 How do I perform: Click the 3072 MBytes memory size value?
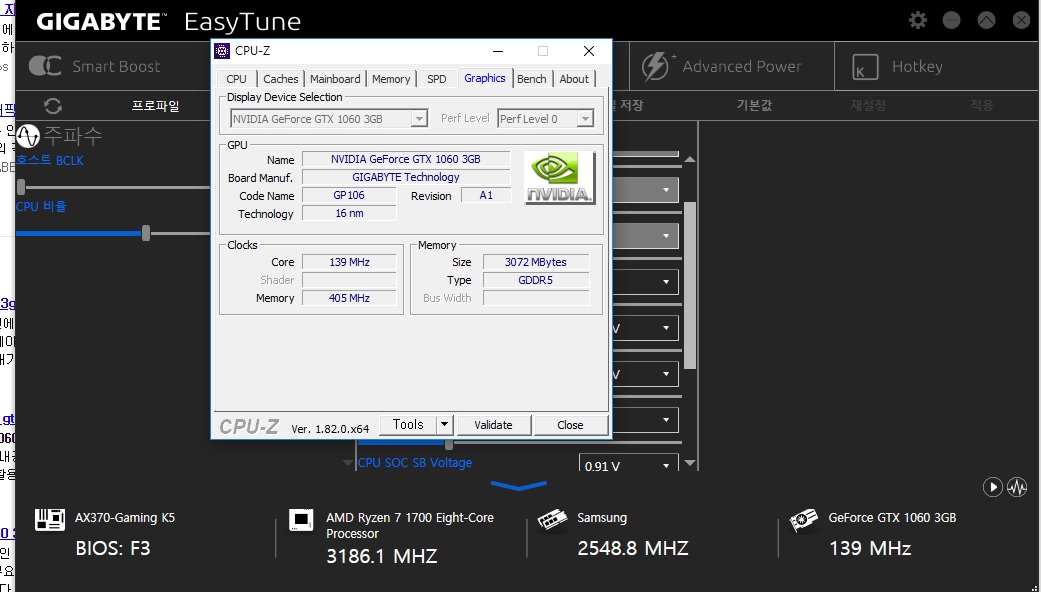[536, 262]
